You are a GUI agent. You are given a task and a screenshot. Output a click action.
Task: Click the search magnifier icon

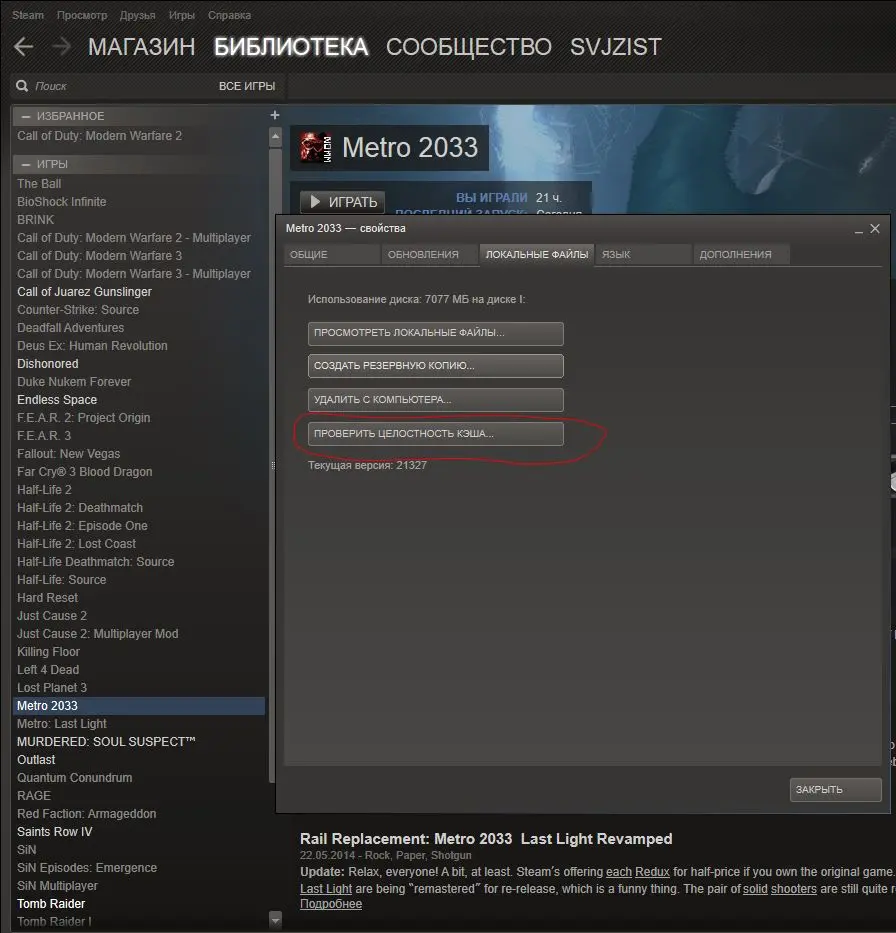(x=22, y=86)
